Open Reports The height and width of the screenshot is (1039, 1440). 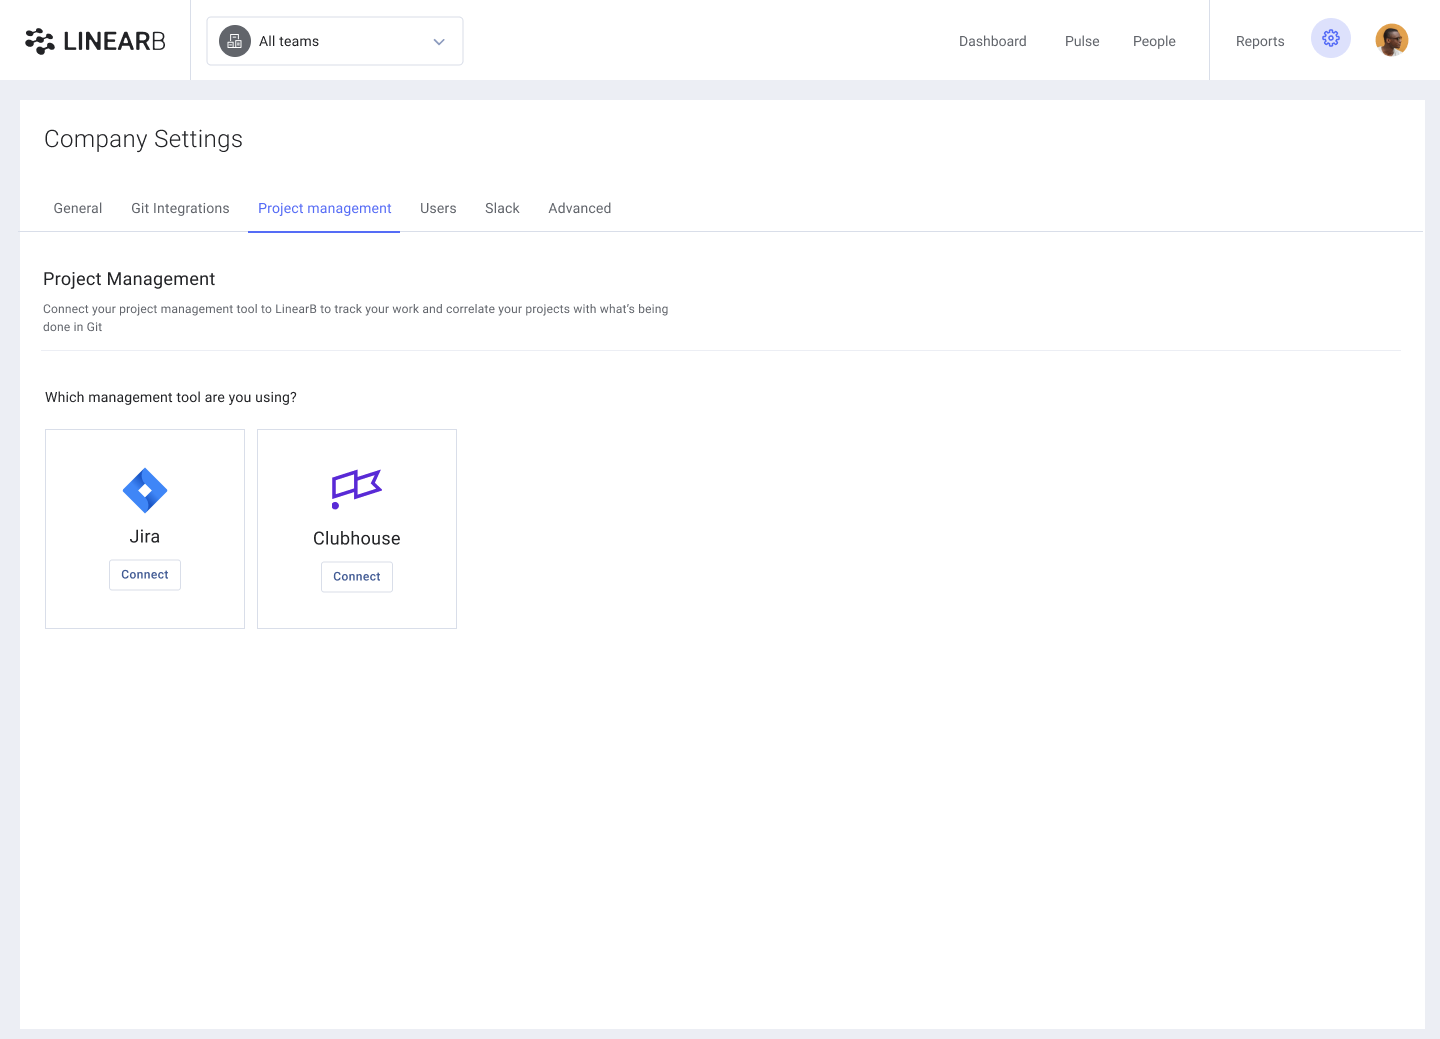point(1260,41)
